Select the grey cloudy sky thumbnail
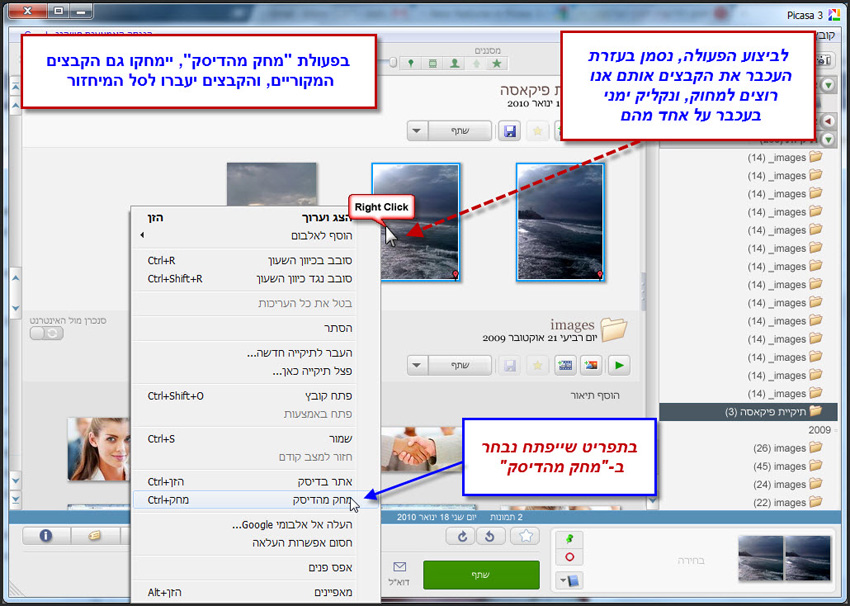 coord(272,184)
